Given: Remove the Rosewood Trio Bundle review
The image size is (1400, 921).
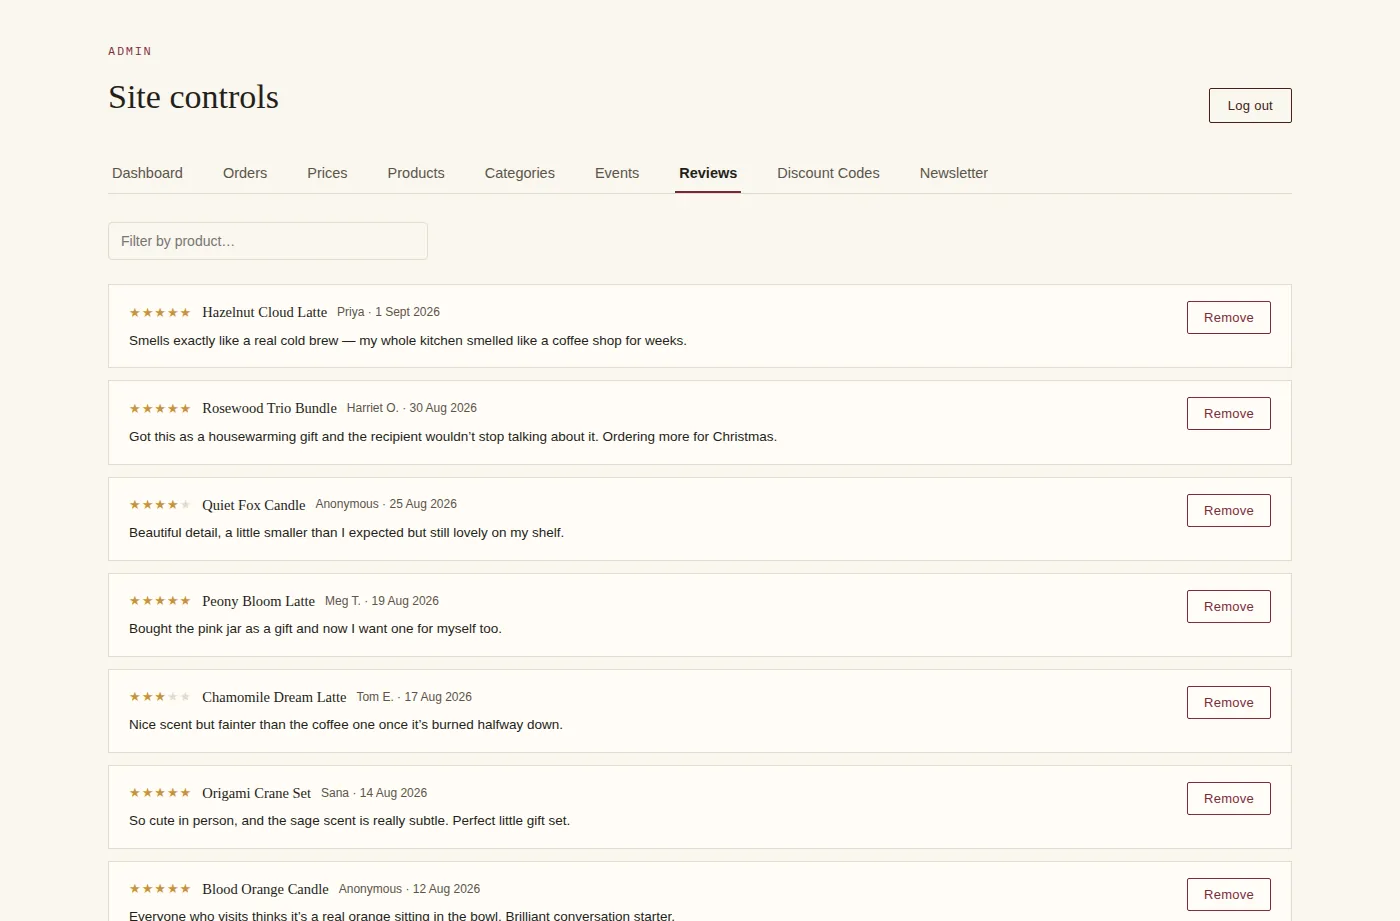Looking at the screenshot, I should coord(1228,414).
